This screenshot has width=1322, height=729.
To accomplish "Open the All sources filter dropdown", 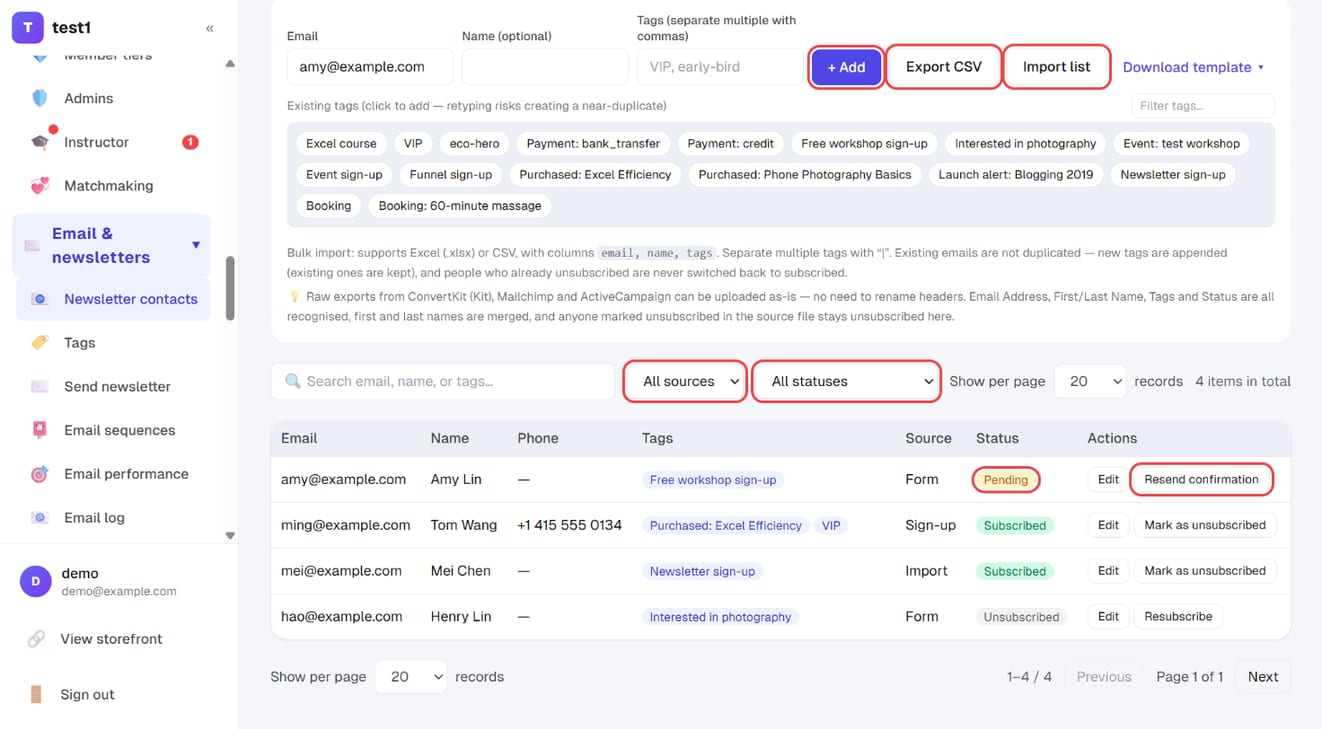I will pyautogui.click(x=686, y=381).
